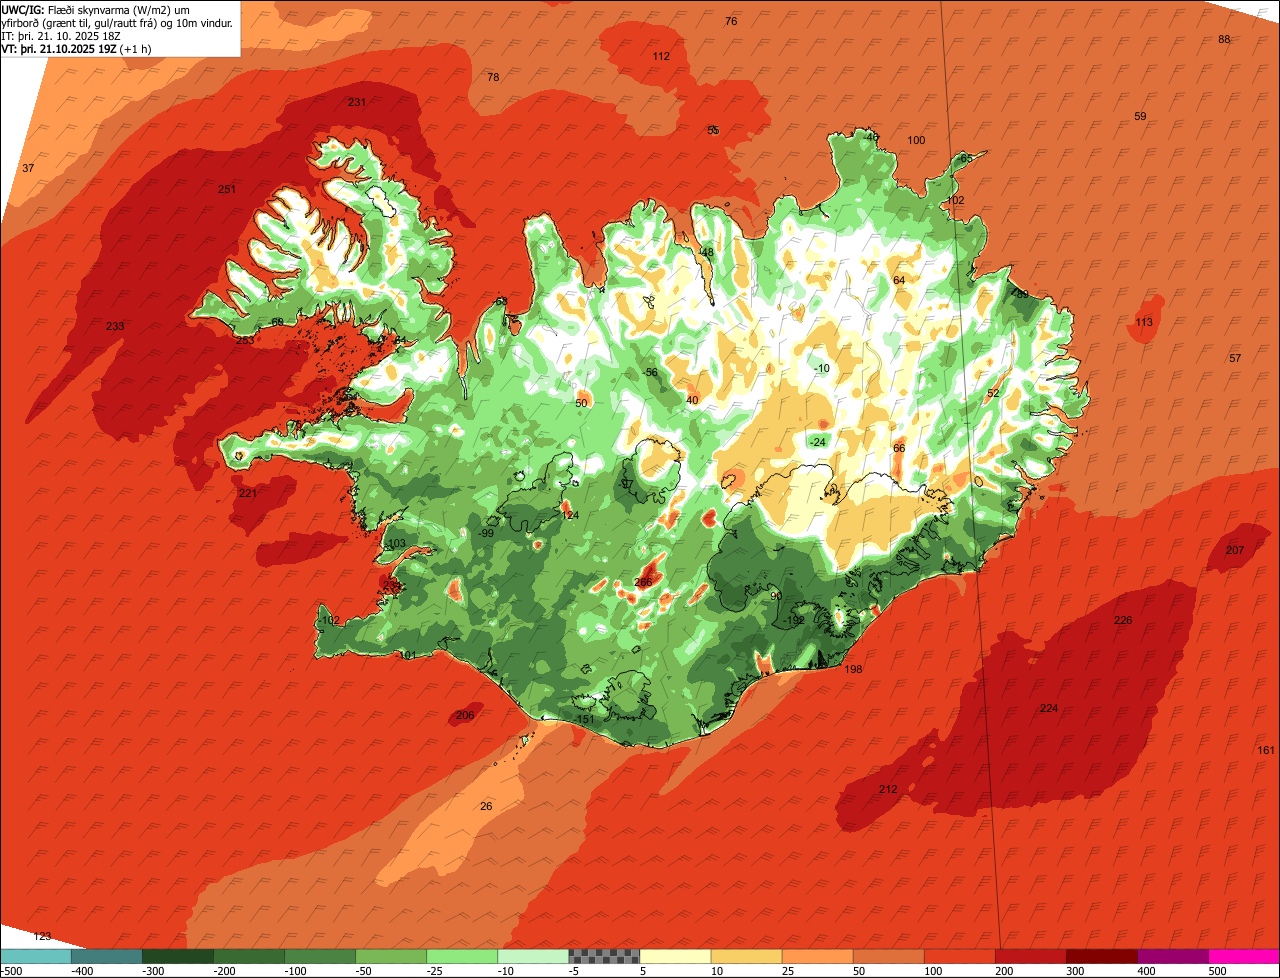Image resolution: width=1280 pixels, height=978 pixels.
Task: Click the checkered -5 to 5 legend swatch
Action: 604,956
